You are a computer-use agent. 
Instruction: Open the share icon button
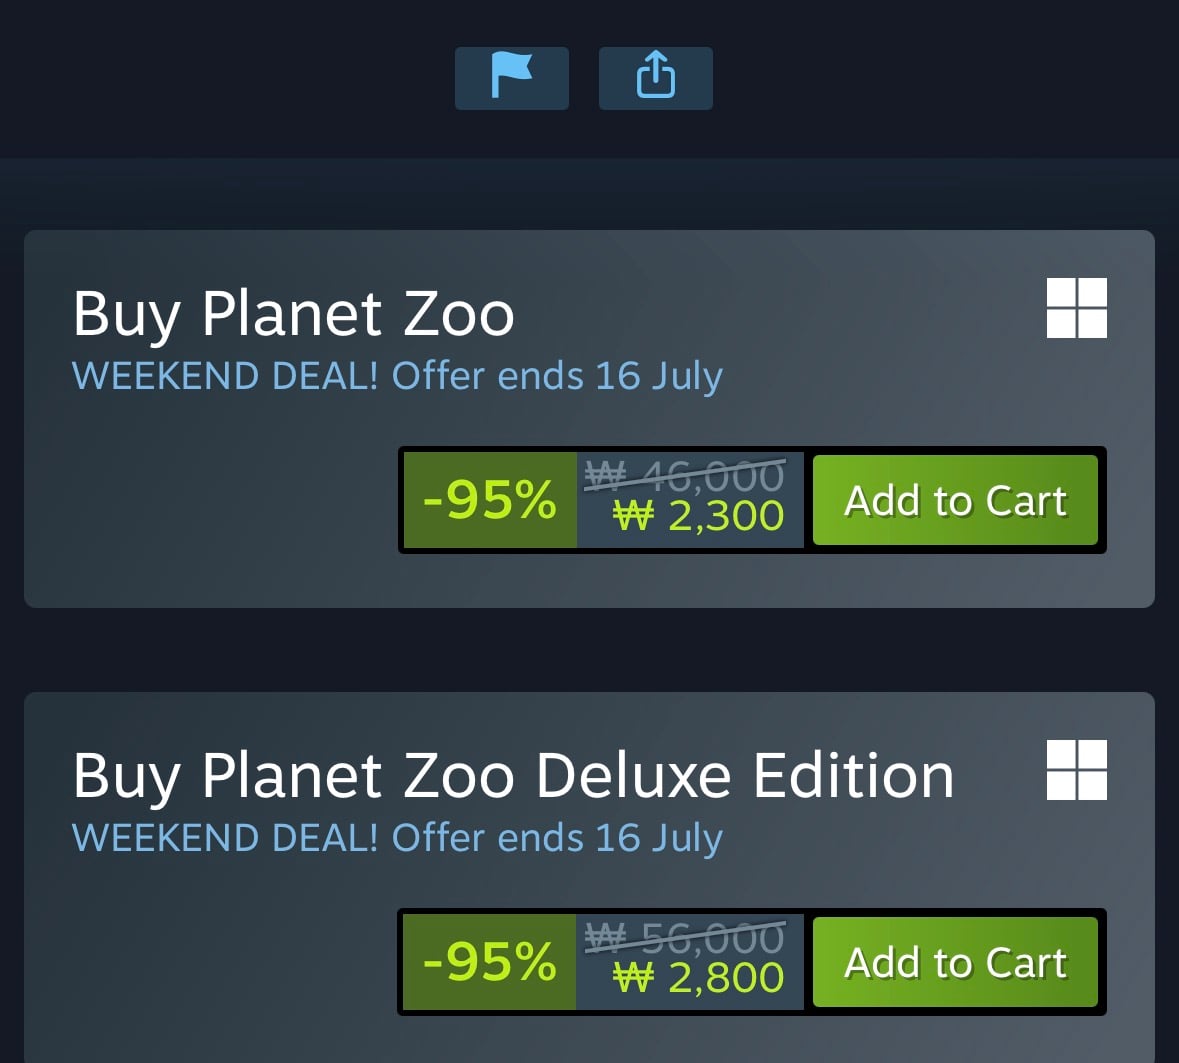656,78
